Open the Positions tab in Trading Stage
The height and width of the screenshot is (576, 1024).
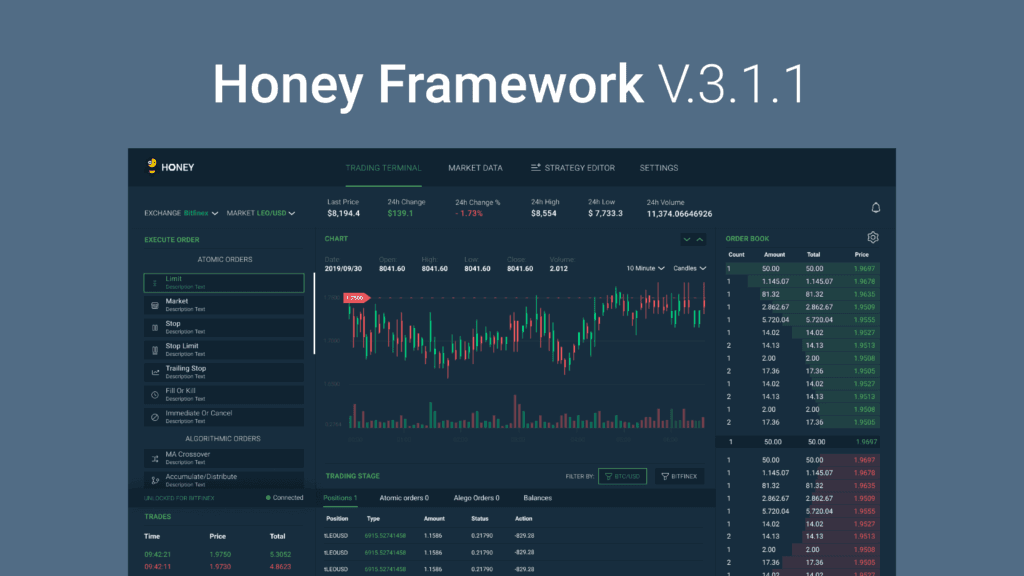coord(341,498)
